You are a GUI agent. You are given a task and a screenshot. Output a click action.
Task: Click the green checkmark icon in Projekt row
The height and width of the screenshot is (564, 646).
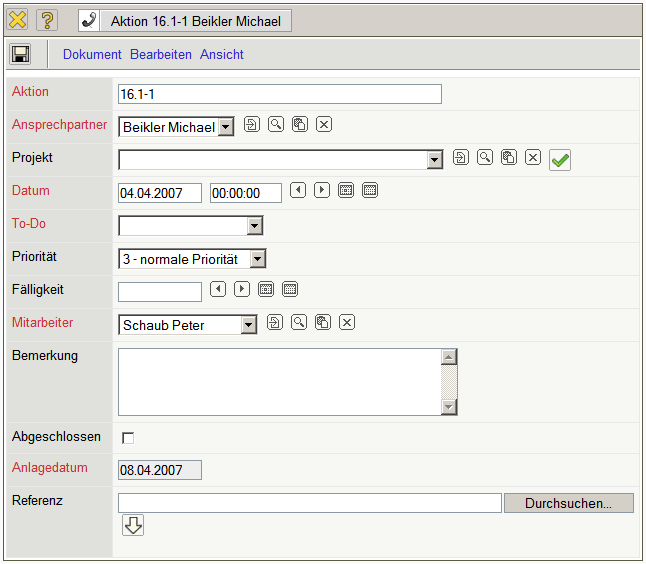coord(560,160)
